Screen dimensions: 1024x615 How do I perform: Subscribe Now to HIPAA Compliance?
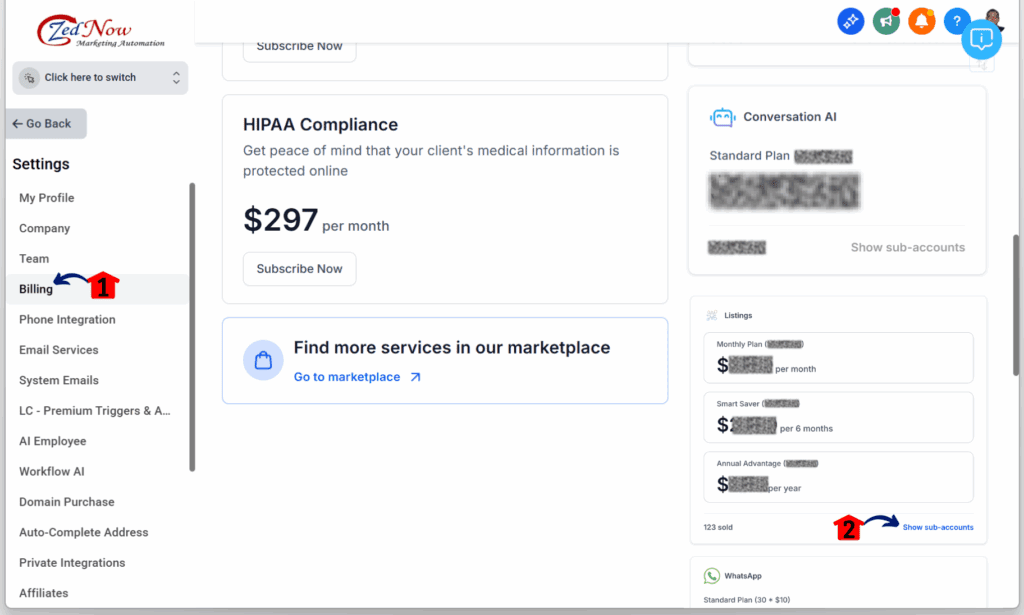point(300,269)
